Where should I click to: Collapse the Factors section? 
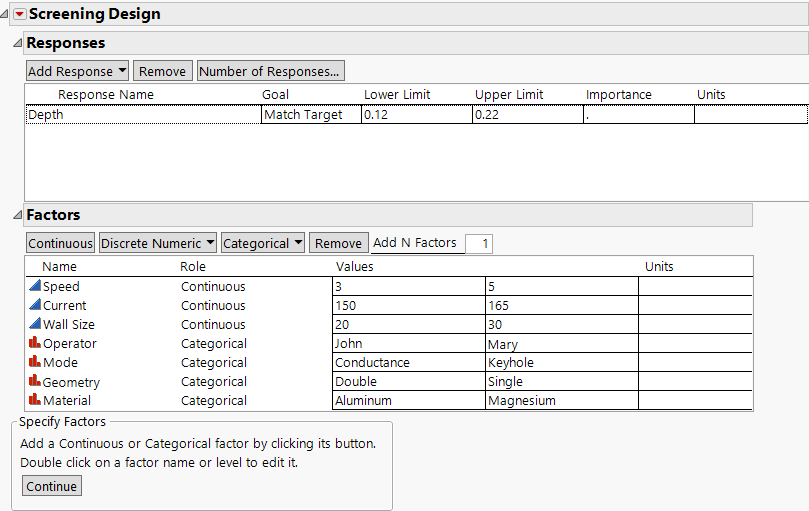(16, 215)
